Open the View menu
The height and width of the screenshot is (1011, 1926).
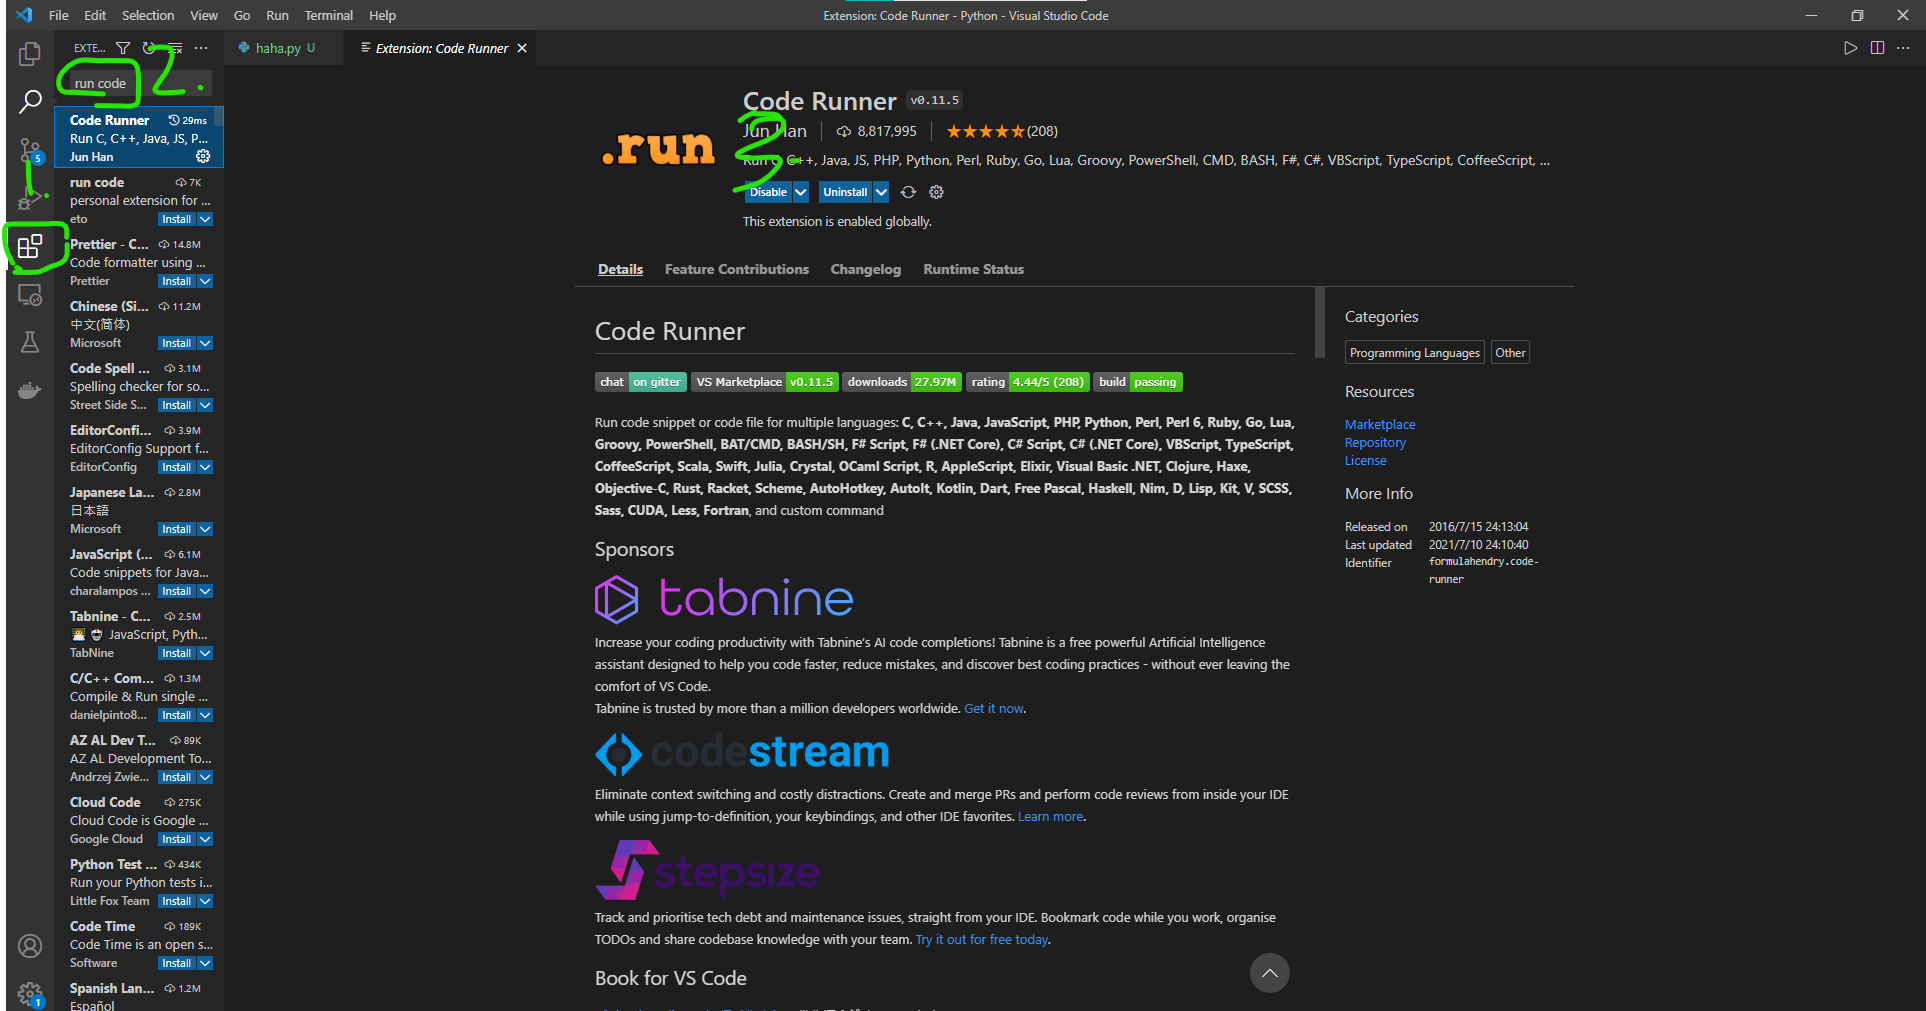coord(204,15)
